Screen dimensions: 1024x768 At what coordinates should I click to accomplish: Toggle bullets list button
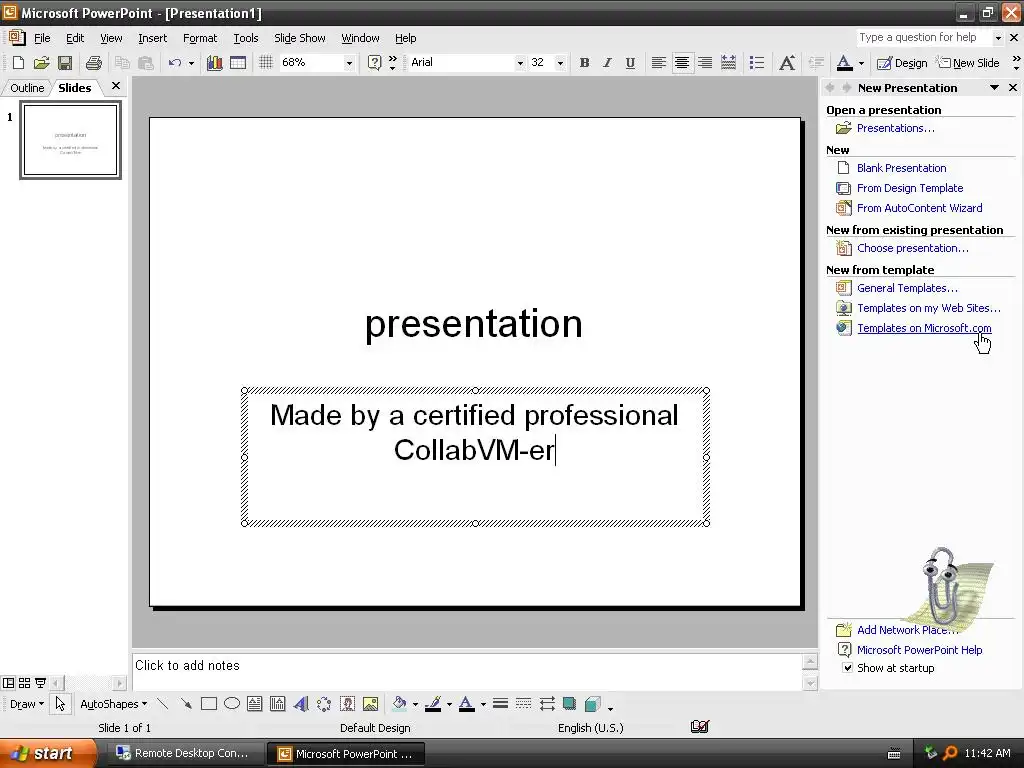(757, 63)
